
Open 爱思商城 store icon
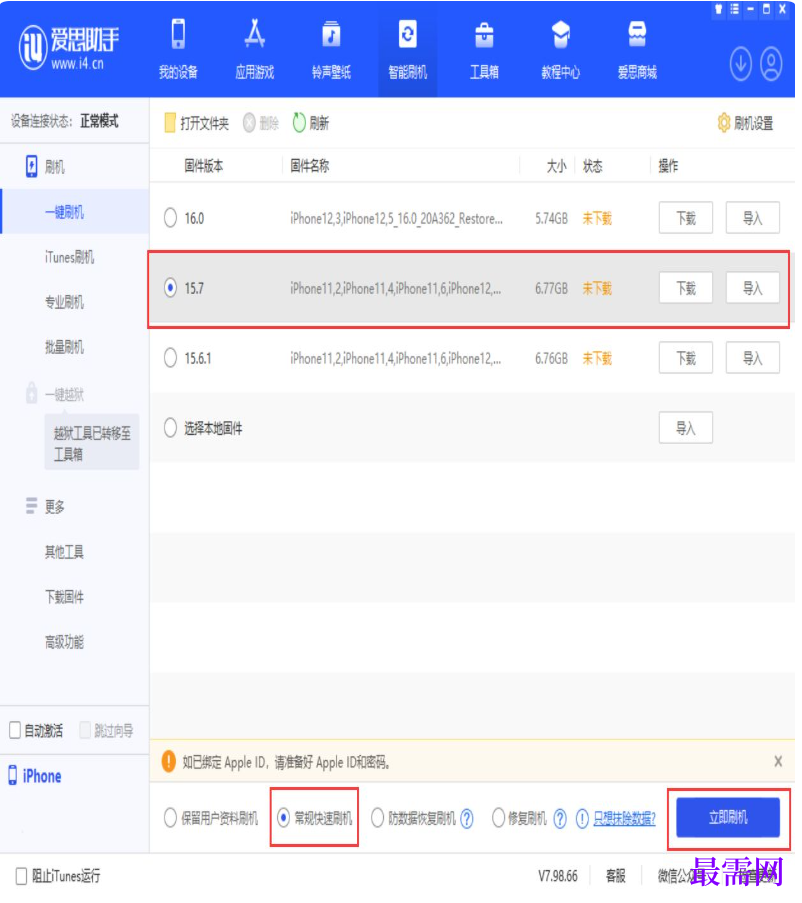click(637, 48)
